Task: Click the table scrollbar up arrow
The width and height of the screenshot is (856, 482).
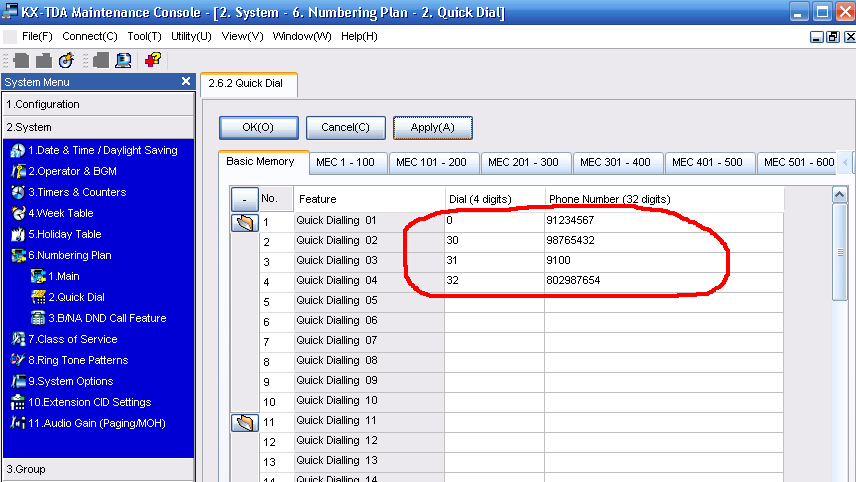Action: [x=839, y=194]
